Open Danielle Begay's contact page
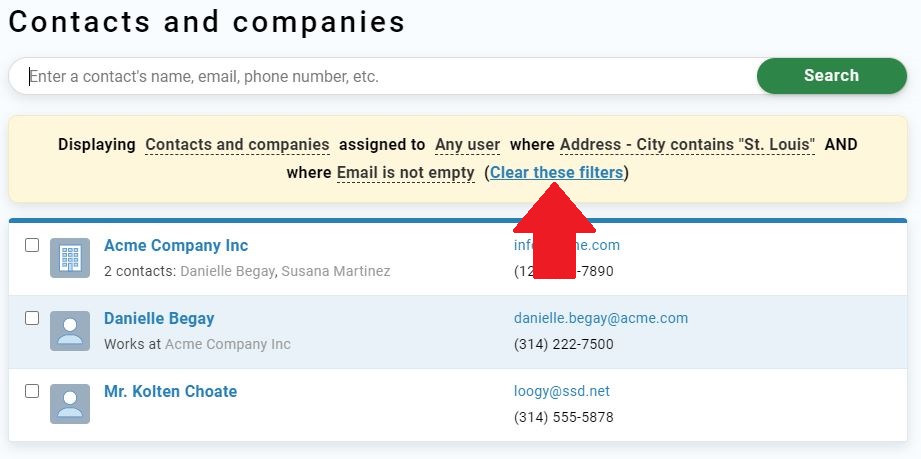The height and width of the screenshot is (459, 921). click(x=159, y=319)
